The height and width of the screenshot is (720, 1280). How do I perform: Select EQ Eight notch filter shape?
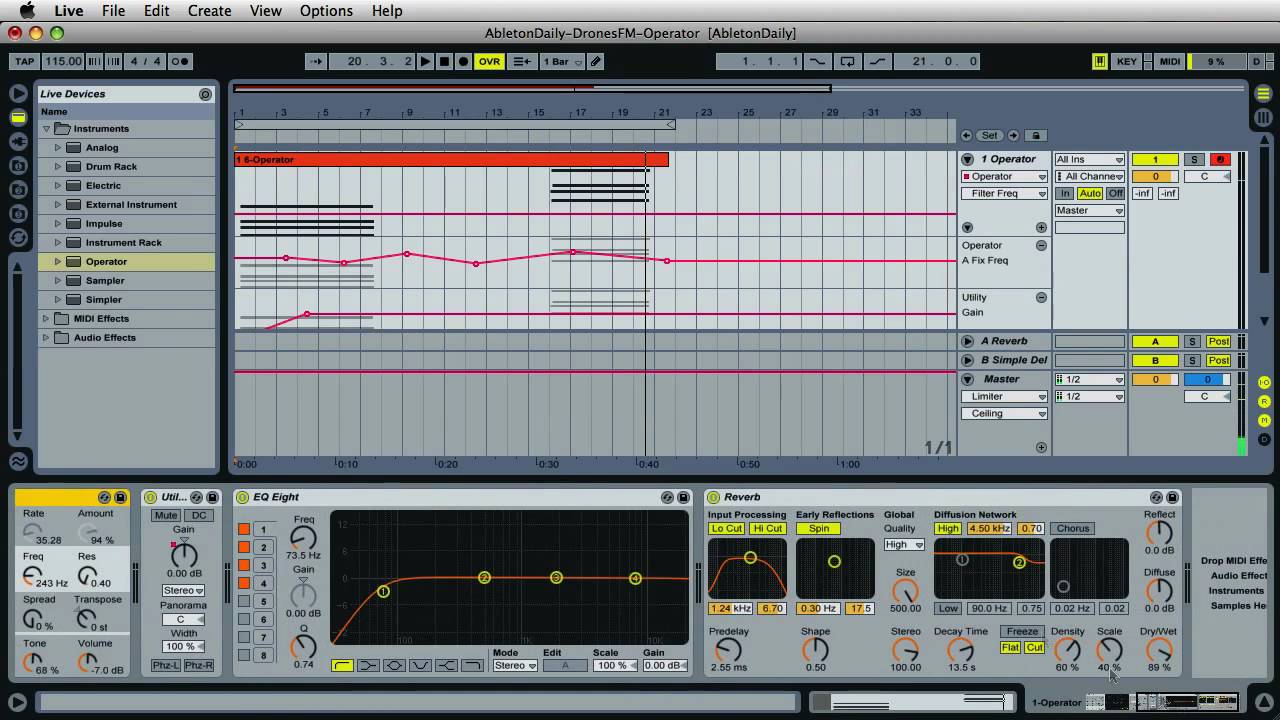pyautogui.click(x=420, y=666)
